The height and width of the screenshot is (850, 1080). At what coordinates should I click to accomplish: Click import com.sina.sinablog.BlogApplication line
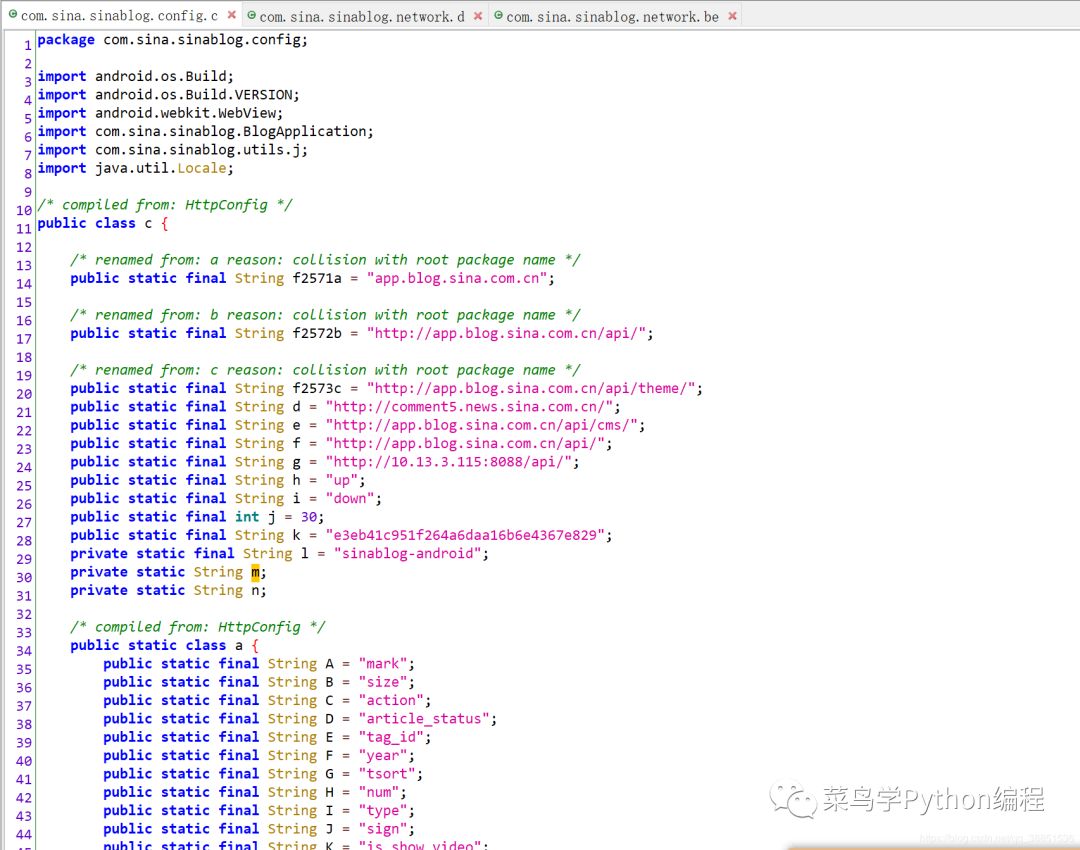(205, 132)
